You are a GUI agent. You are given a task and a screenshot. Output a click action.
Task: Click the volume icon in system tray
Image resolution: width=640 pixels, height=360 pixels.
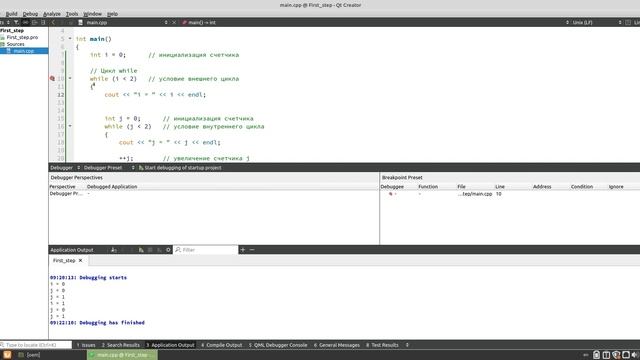click(635, 355)
